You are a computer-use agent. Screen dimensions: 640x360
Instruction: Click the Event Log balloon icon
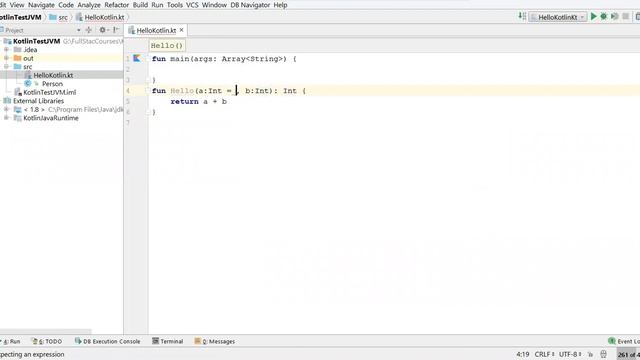pos(611,341)
